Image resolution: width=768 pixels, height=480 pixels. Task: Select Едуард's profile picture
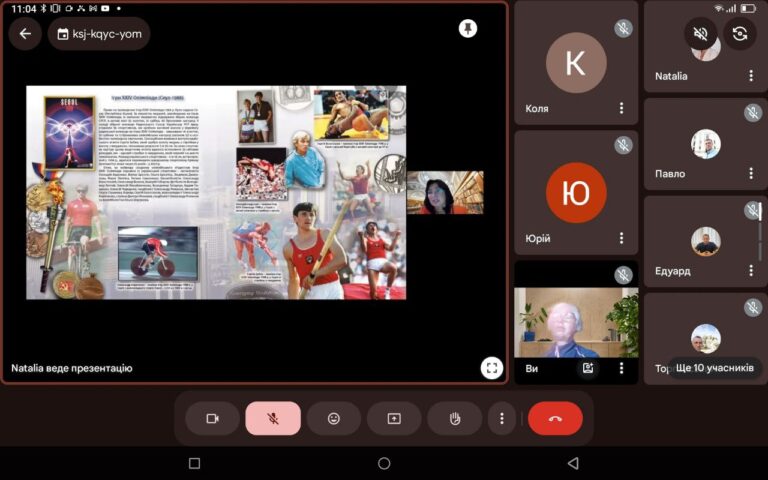click(x=706, y=241)
